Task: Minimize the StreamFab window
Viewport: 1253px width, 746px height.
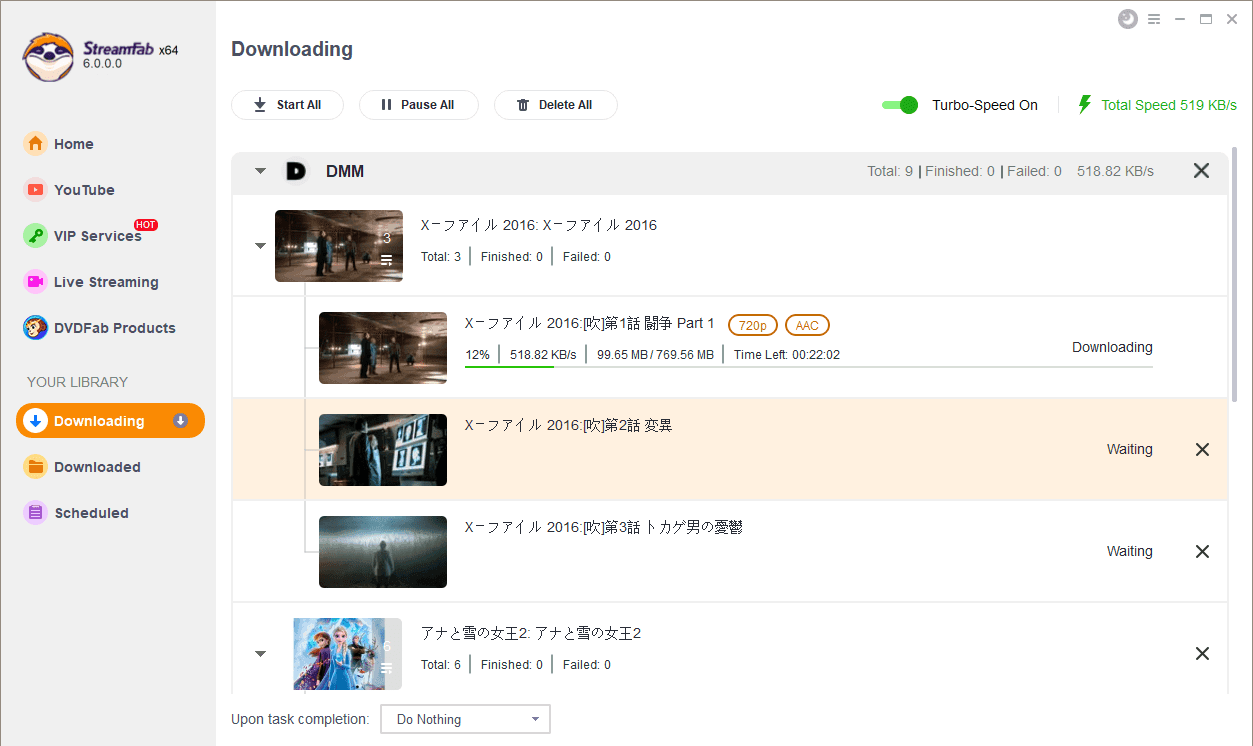Action: coord(1180,19)
